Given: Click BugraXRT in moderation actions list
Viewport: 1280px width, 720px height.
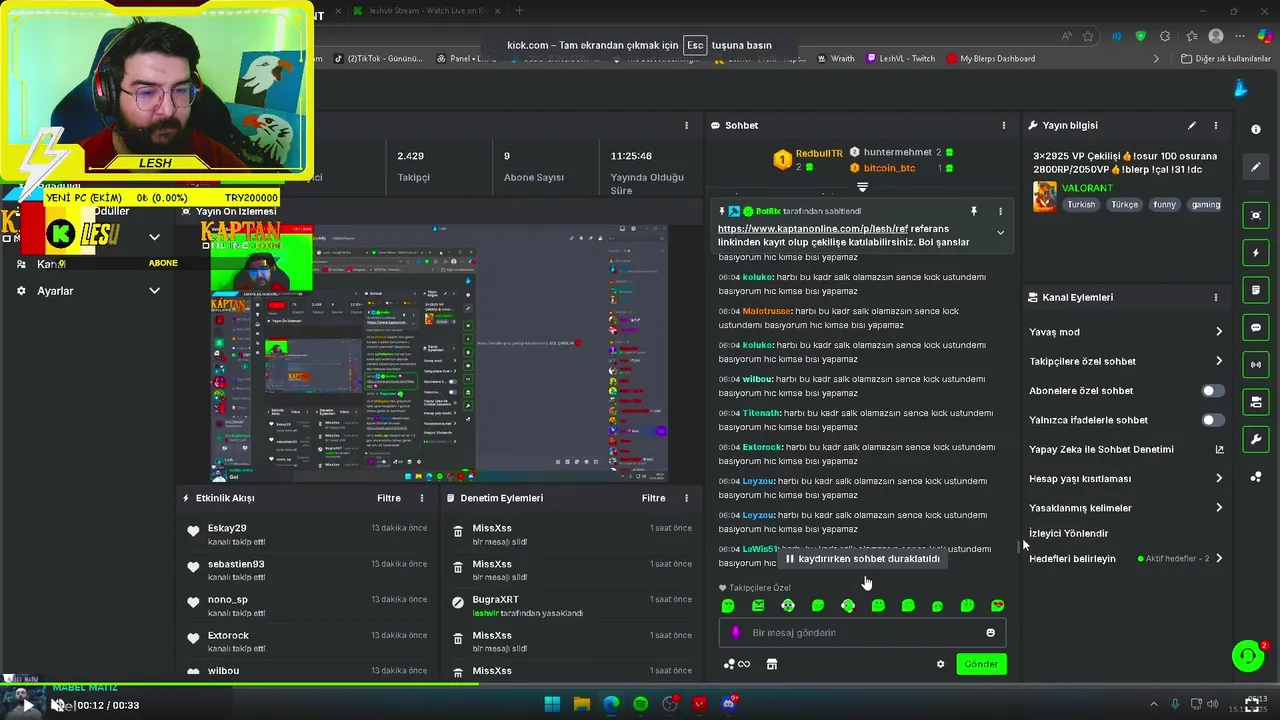Looking at the screenshot, I should click(496, 600).
